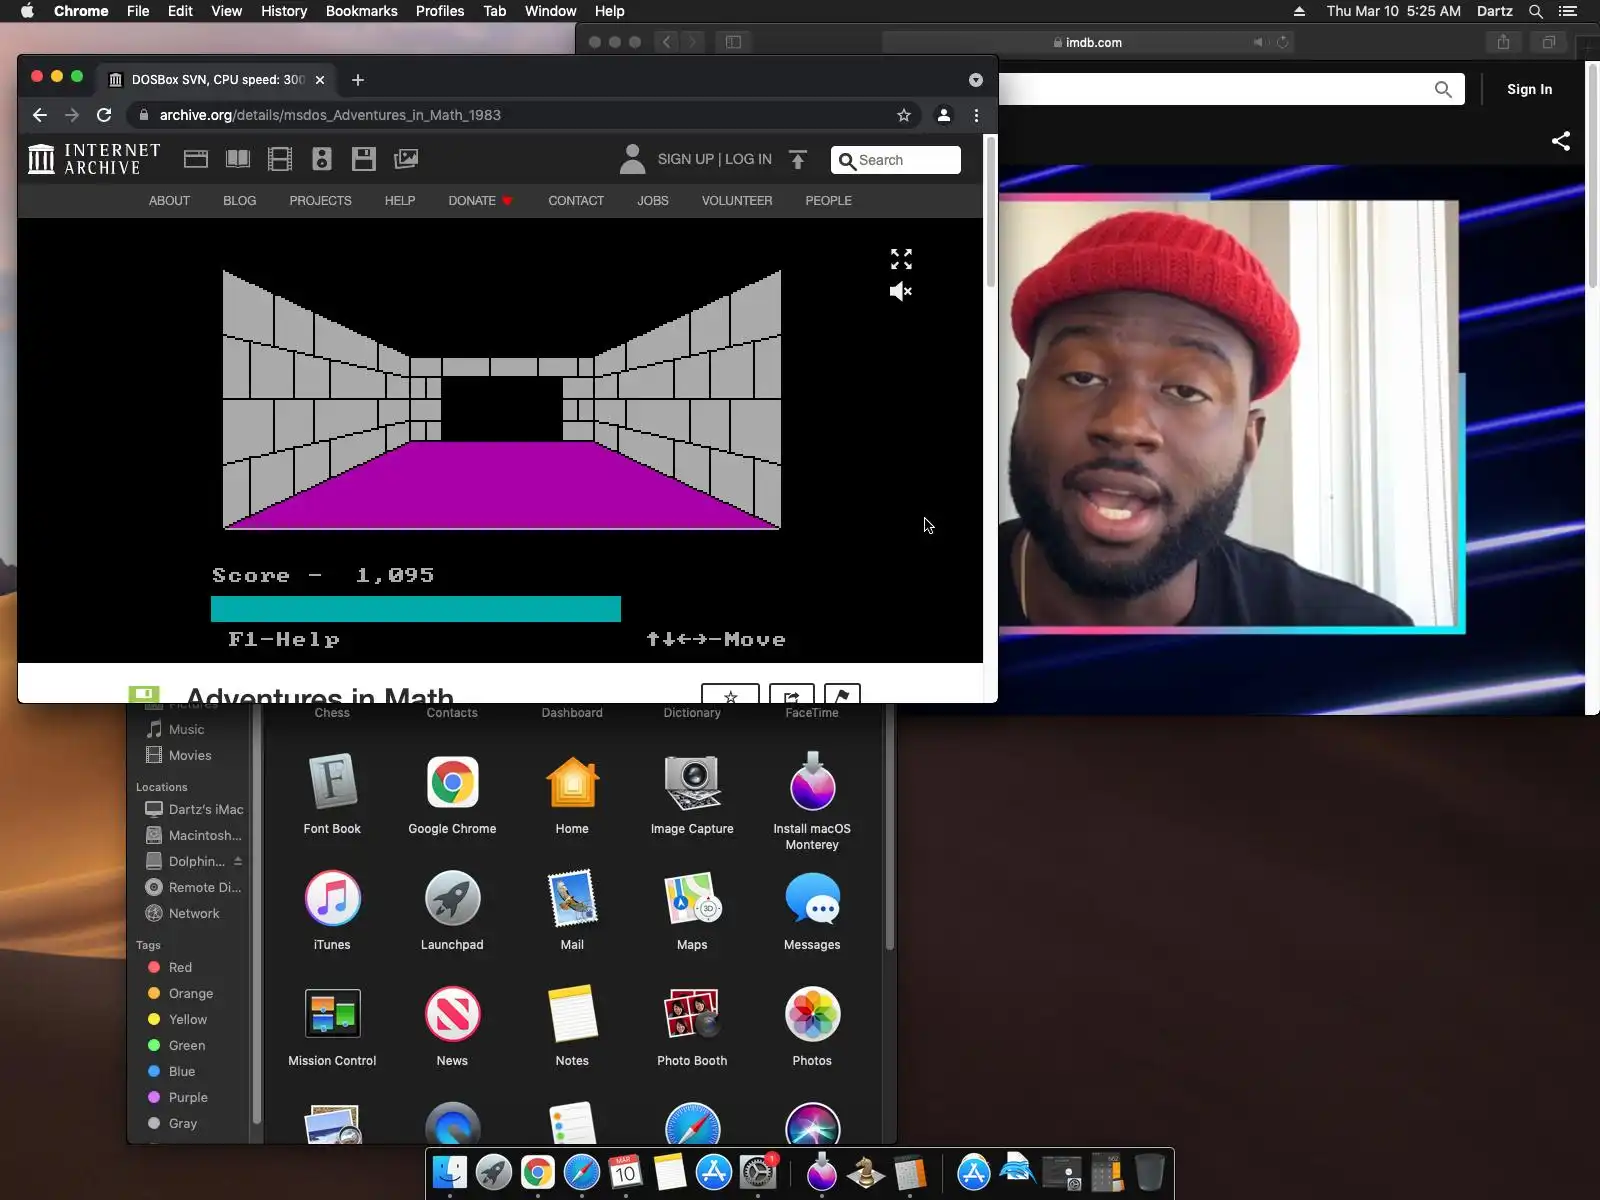Open the Trash in the Dock
1600x1200 pixels.
1150,1172
